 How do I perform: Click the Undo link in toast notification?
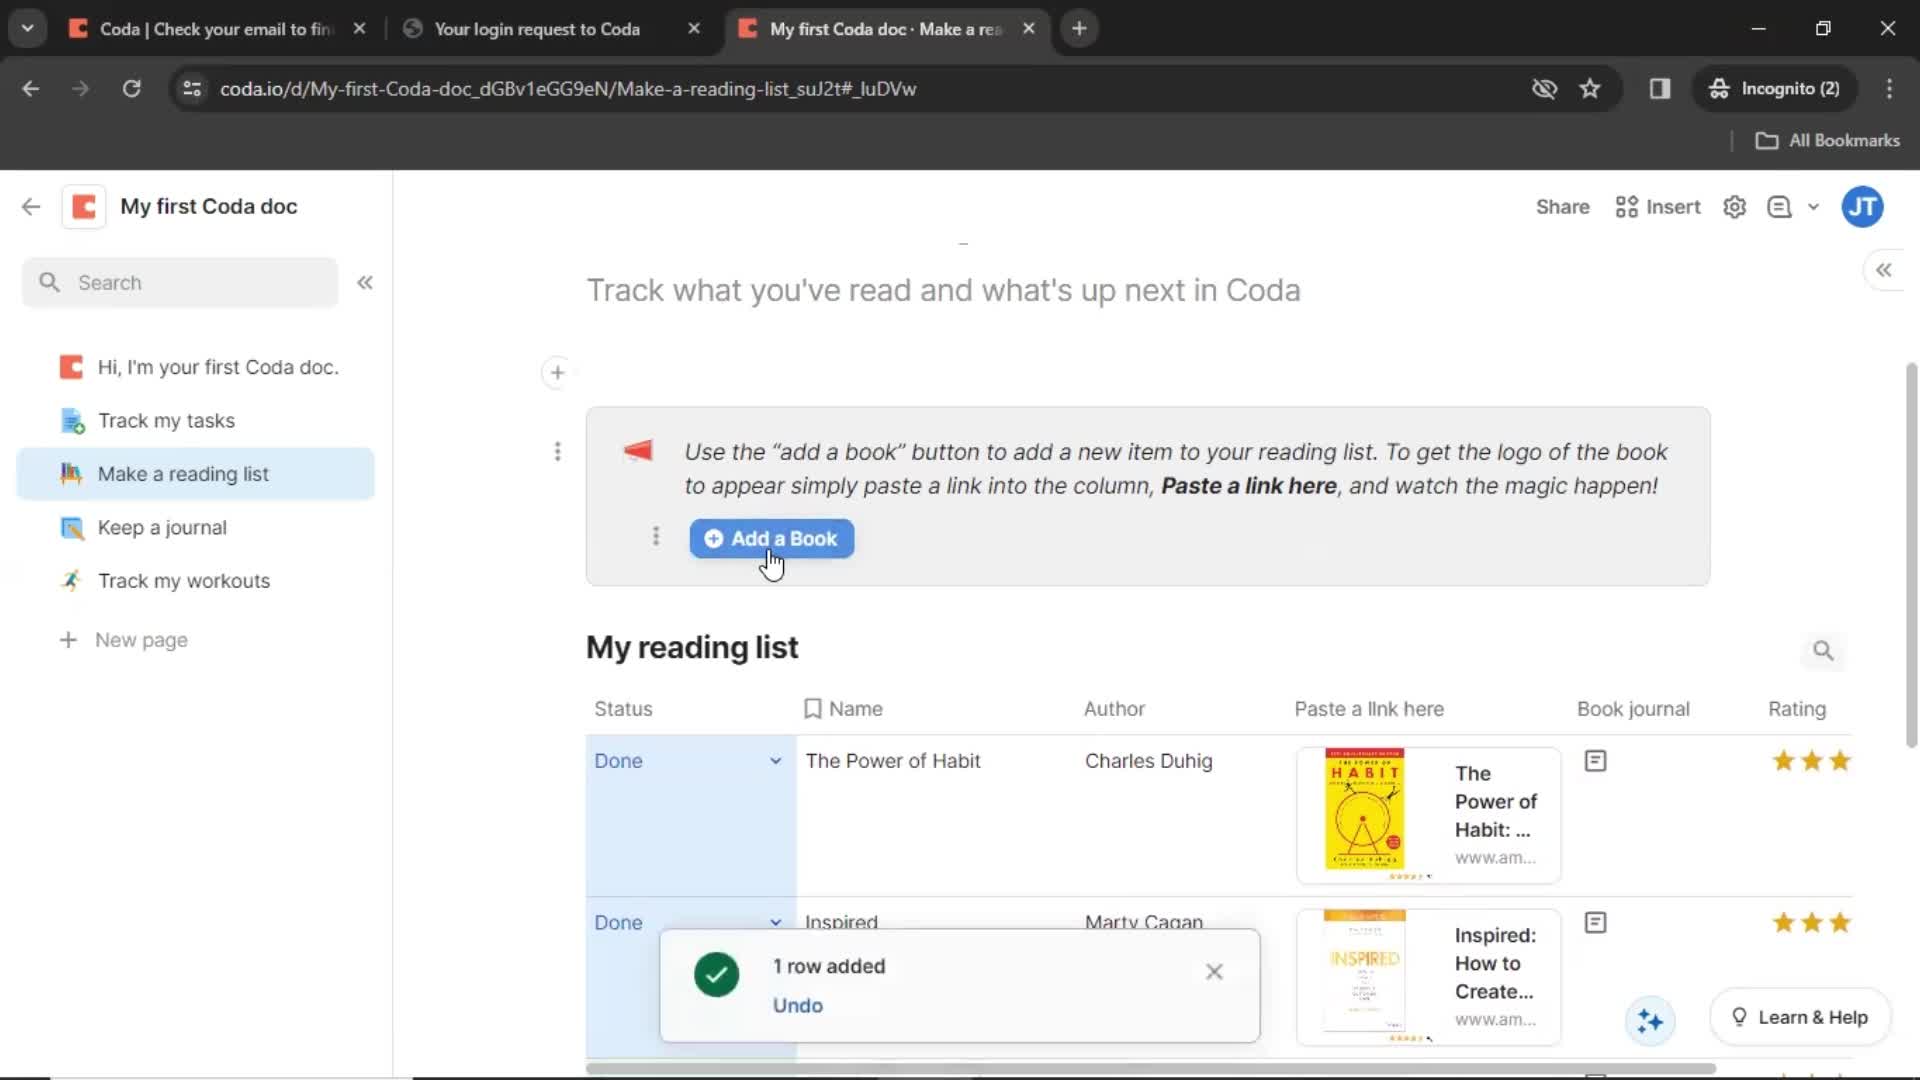tap(799, 1005)
